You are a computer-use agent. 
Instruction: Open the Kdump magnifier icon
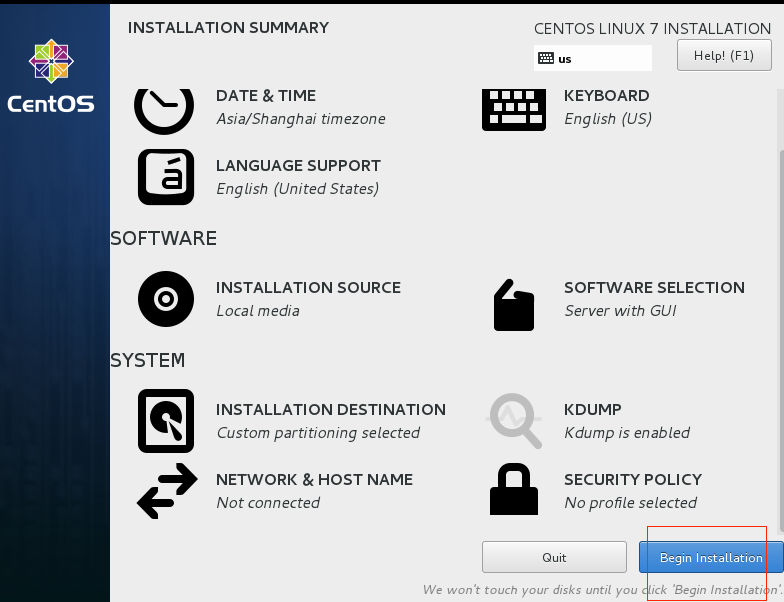click(x=514, y=420)
